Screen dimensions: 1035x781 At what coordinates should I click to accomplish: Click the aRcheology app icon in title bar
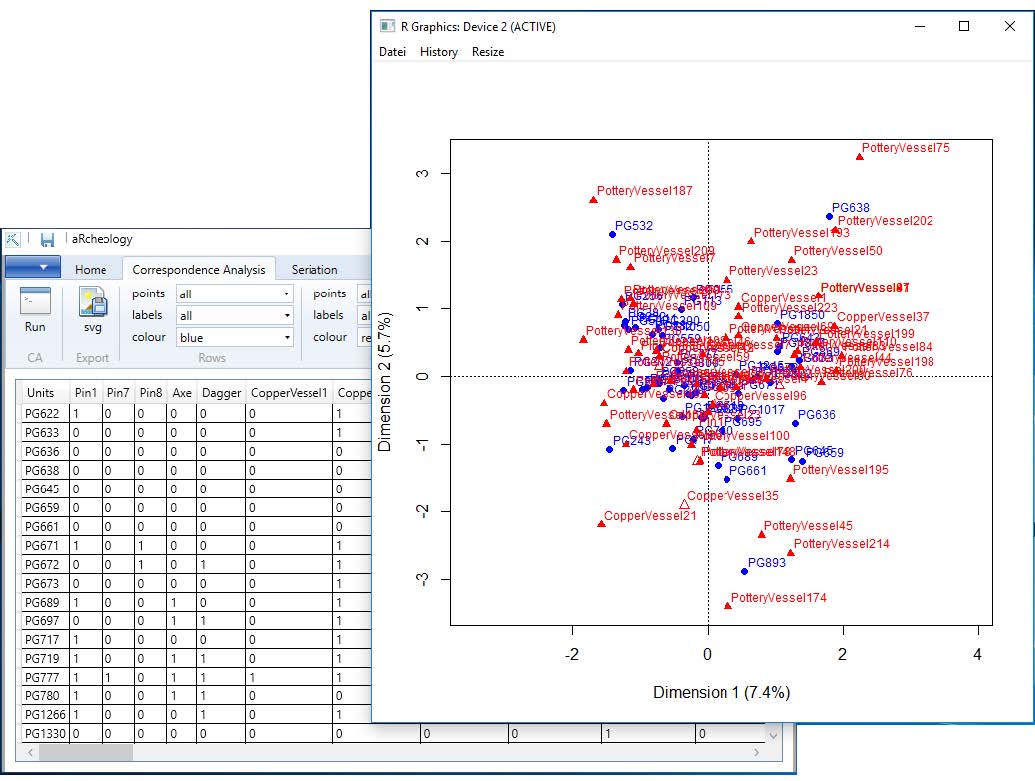coord(13,240)
